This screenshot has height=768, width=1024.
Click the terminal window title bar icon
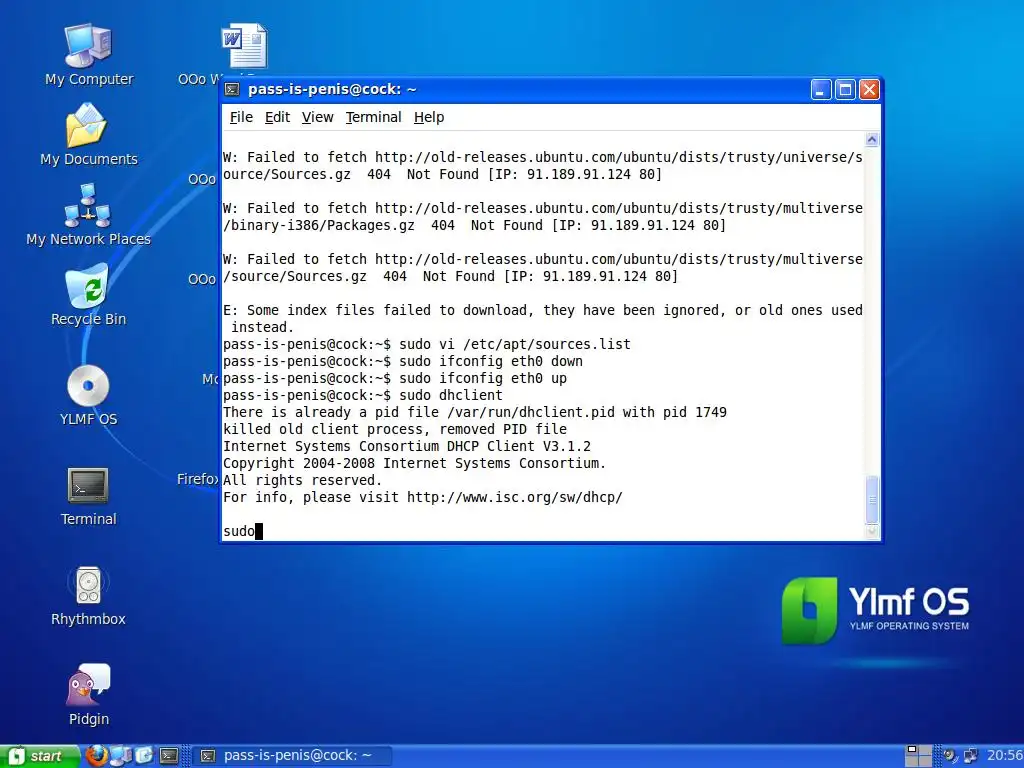coord(232,89)
